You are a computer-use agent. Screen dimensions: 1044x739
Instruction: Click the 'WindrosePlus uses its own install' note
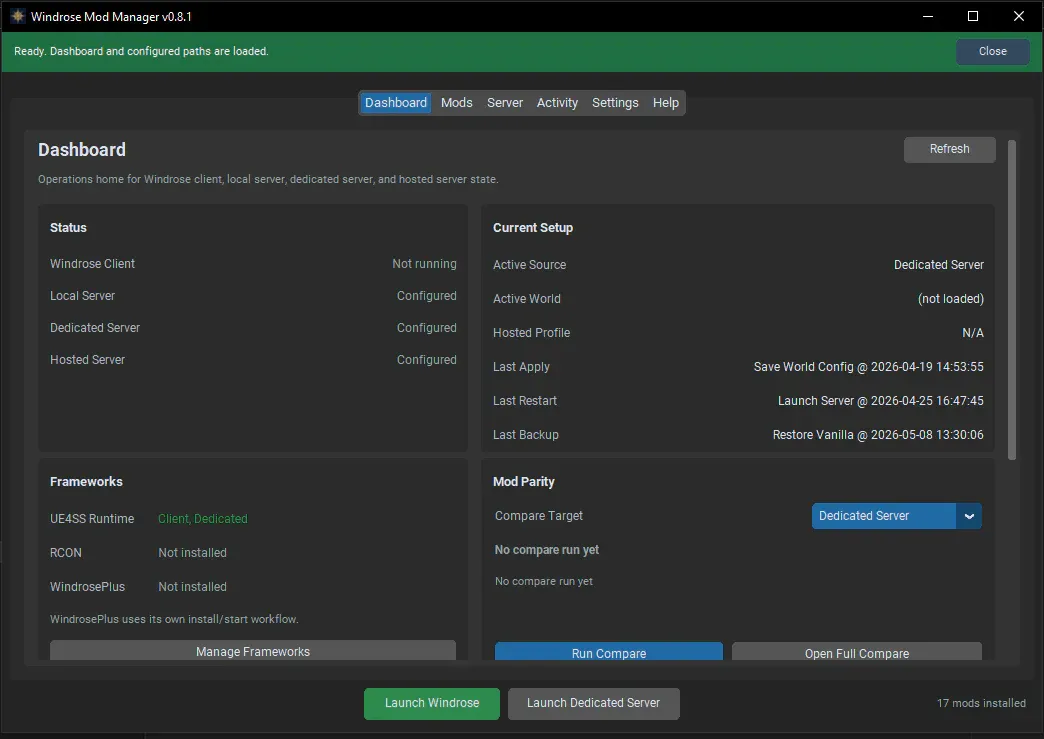(174, 619)
